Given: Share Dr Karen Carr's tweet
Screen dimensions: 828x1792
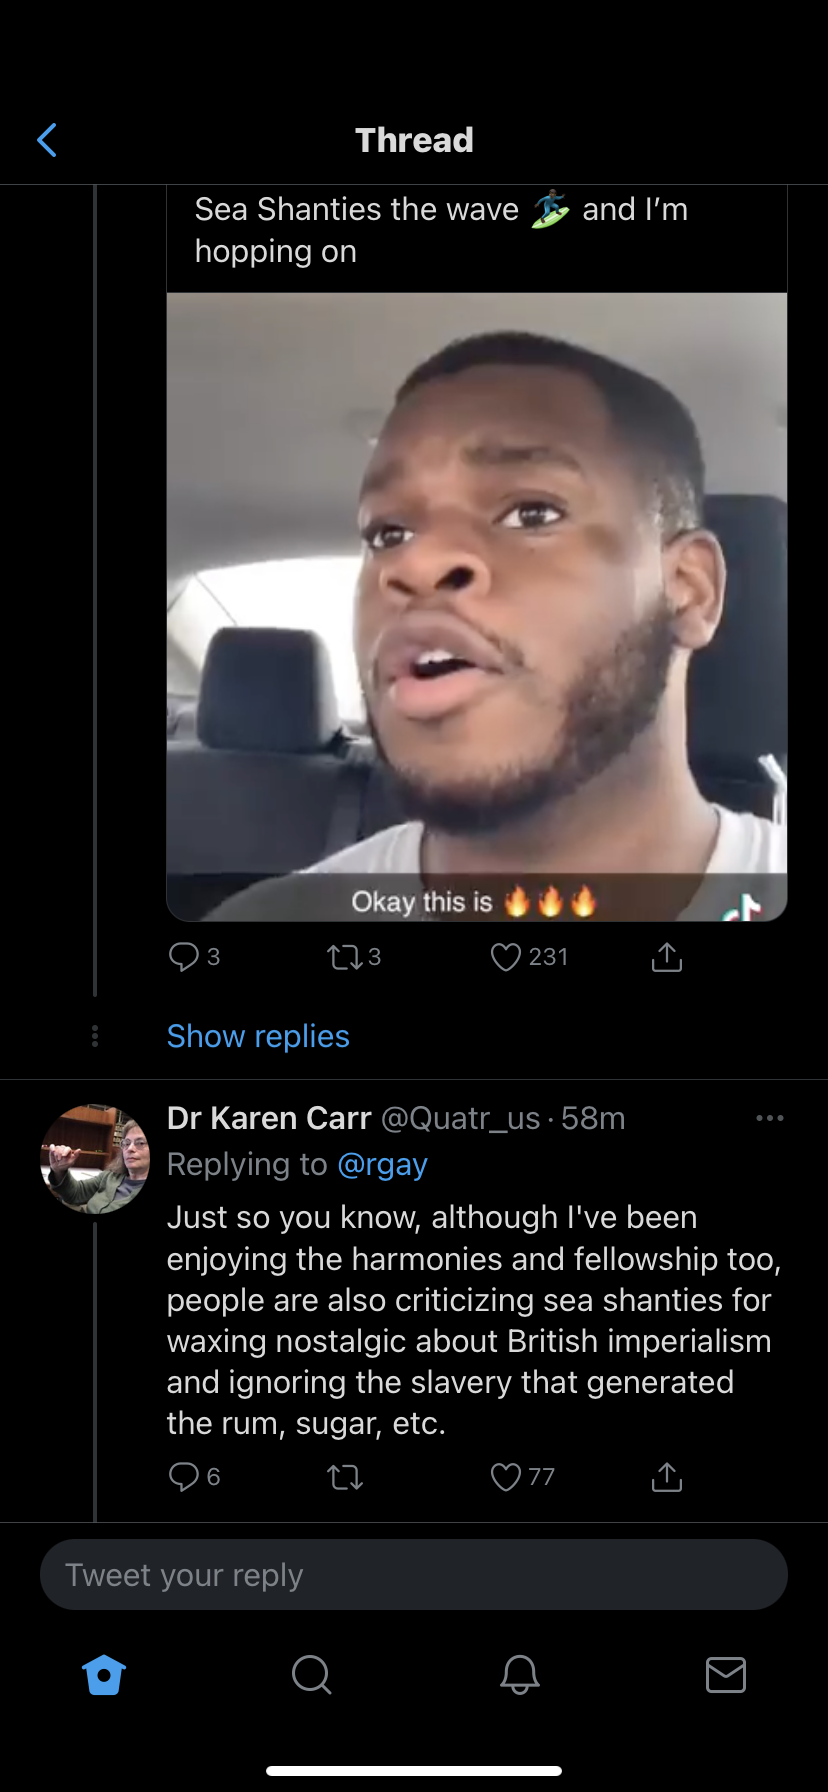Looking at the screenshot, I should pos(666,1477).
